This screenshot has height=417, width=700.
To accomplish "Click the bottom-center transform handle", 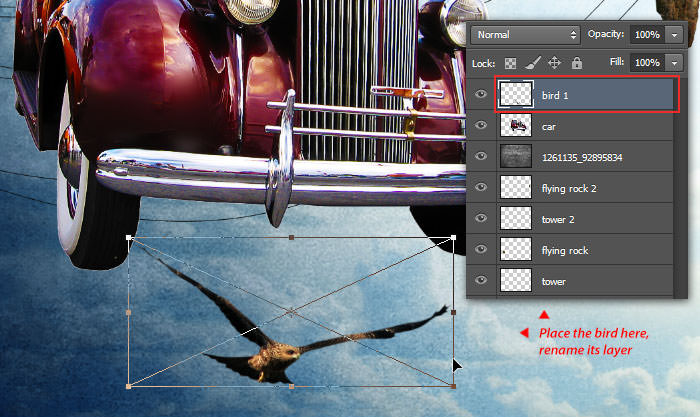I will [292, 387].
